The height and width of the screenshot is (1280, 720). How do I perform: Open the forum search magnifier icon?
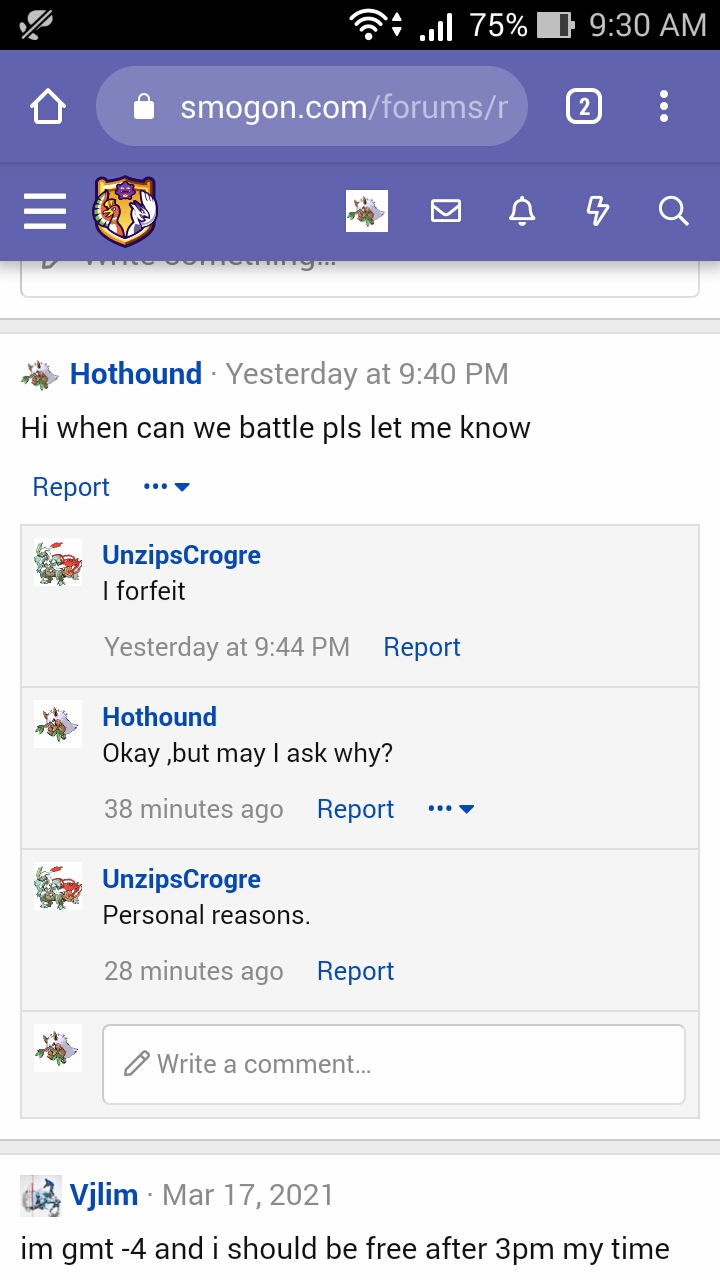pyautogui.click(x=674, y=211)
